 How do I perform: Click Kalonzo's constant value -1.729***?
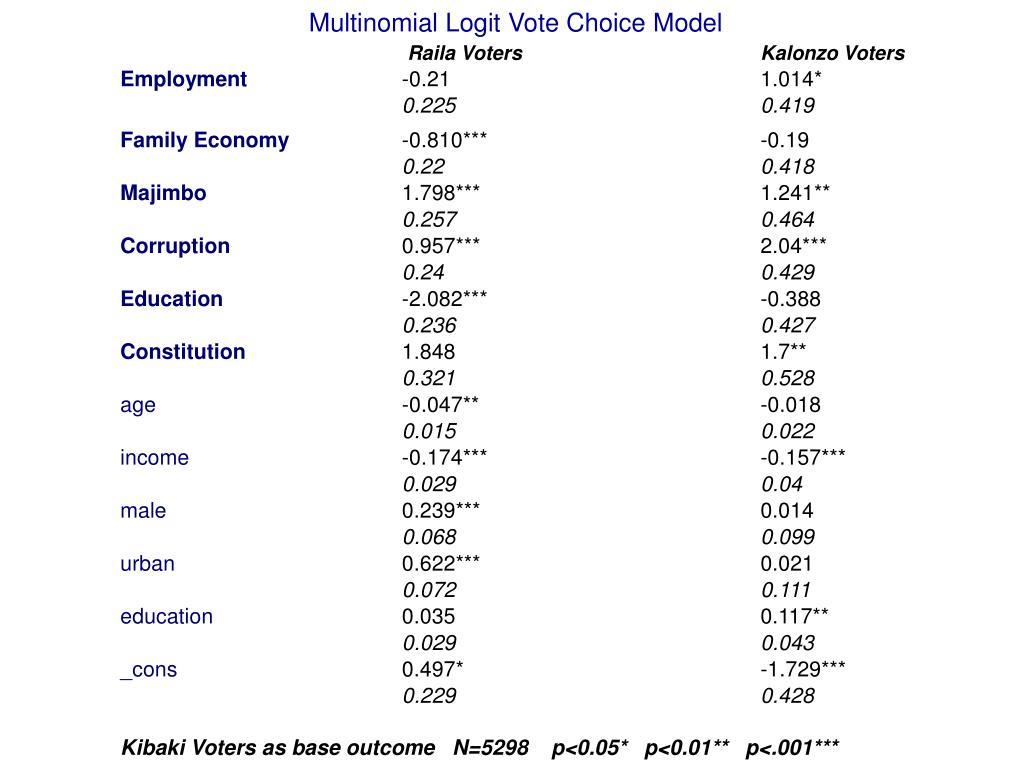pos(803,669)
